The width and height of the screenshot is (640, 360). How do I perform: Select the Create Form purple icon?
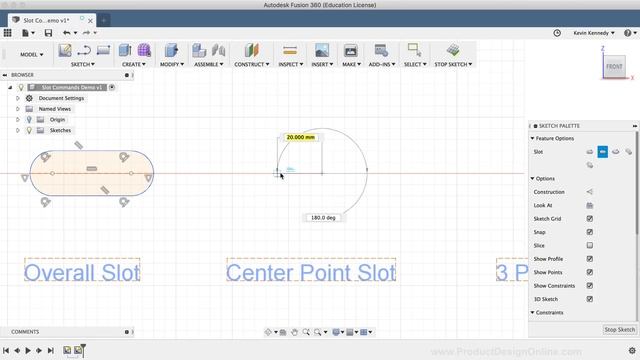click(144, 50)
